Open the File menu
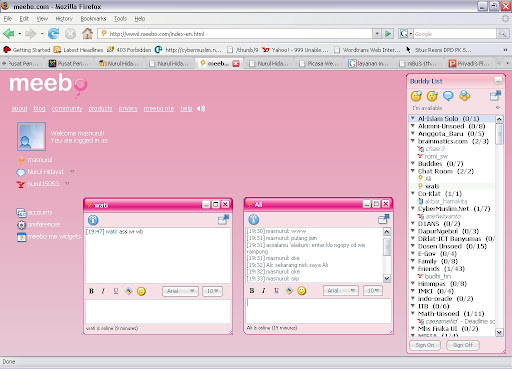Image resolution: width=512 pixels, height=369 pixels. (x=8, y=19)
